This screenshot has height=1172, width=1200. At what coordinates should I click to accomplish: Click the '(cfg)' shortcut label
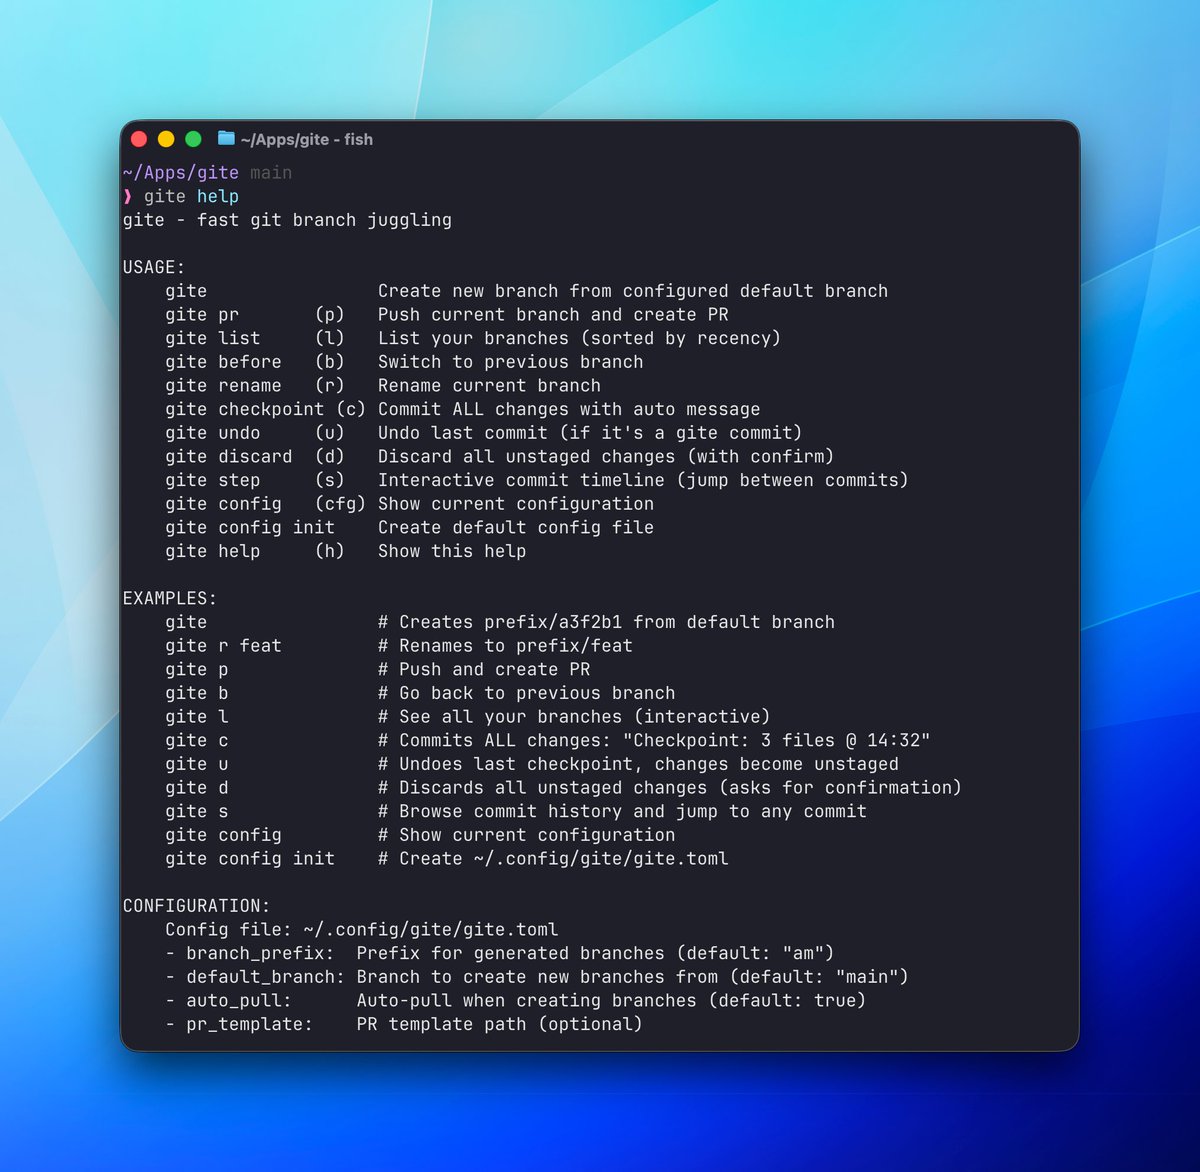point(340,504)
